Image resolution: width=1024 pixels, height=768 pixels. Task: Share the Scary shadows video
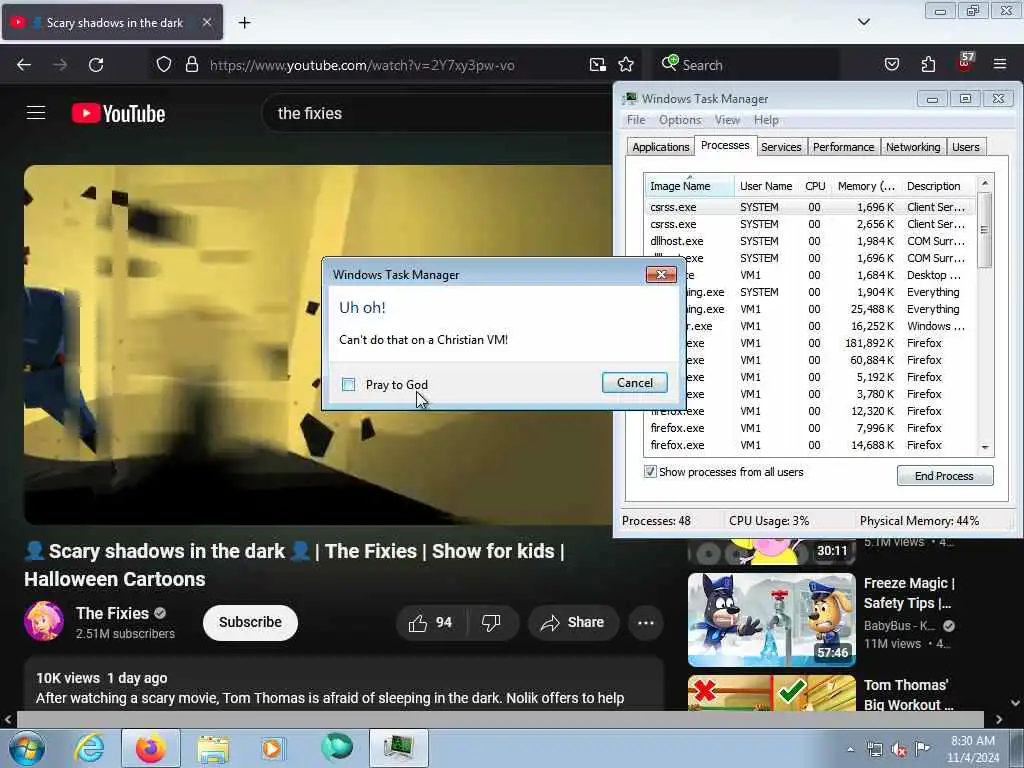(571, 623)
